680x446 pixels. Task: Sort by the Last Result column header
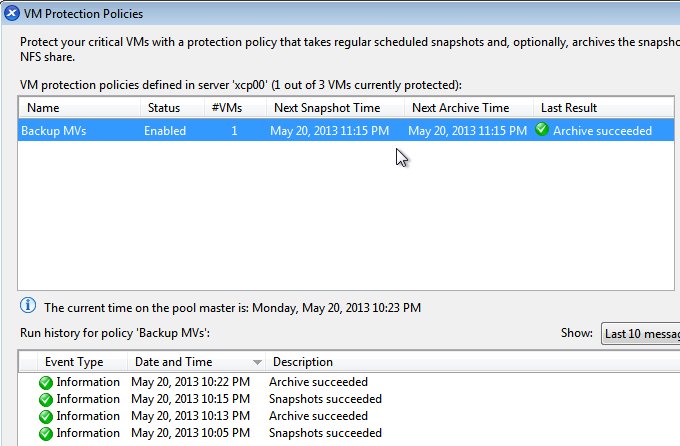click(604, 108)
